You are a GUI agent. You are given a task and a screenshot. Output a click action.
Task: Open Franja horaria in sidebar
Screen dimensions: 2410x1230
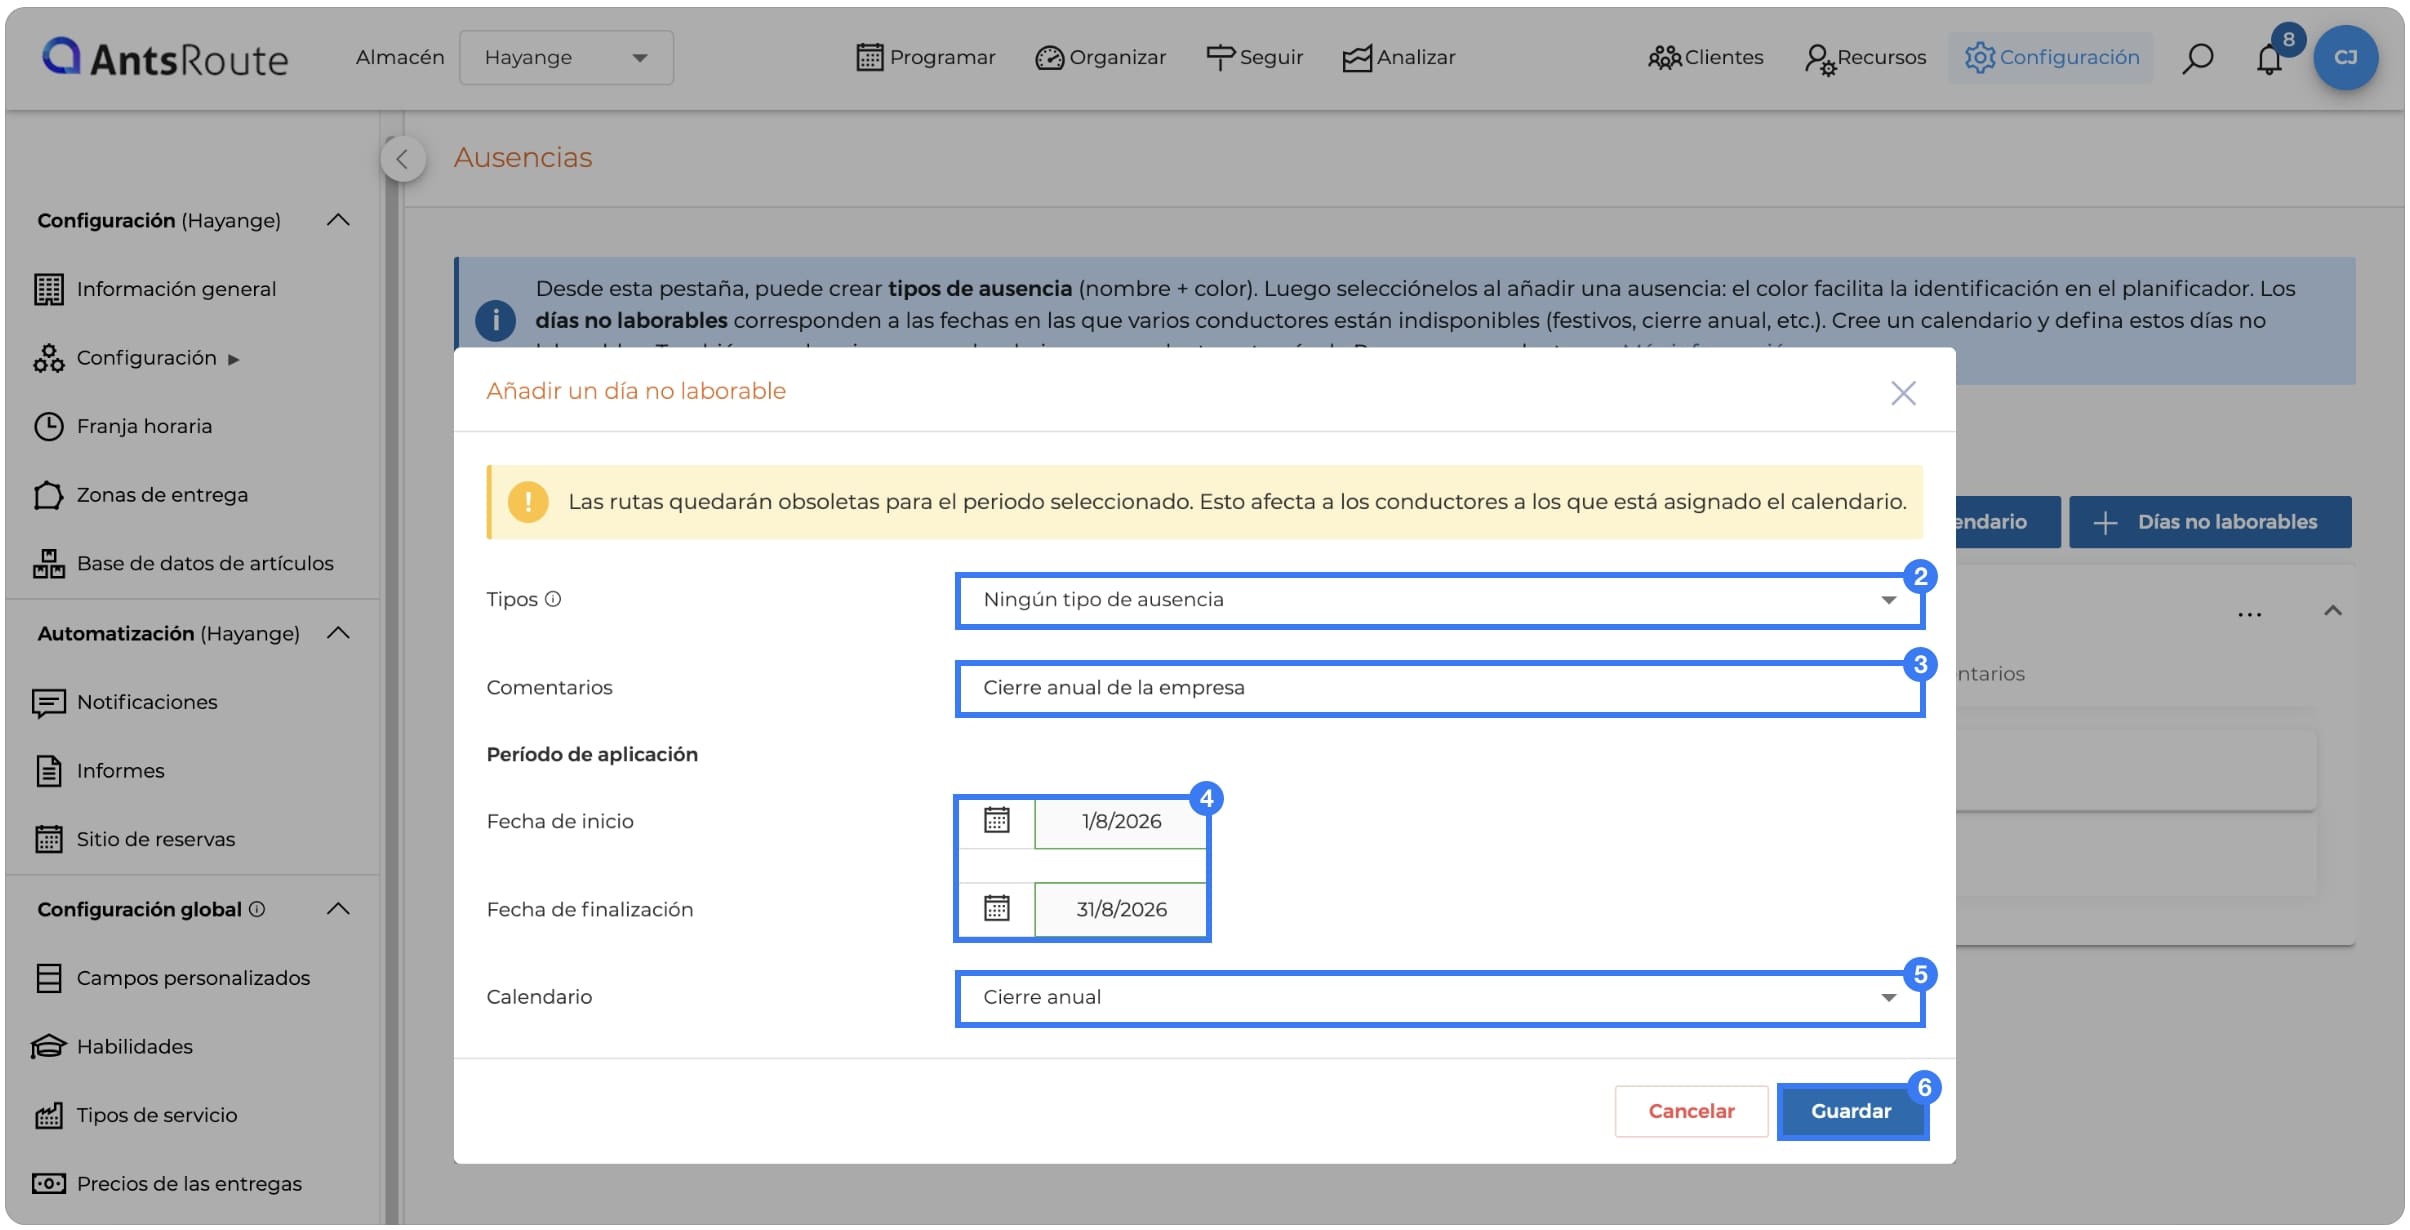pos(144,426)
